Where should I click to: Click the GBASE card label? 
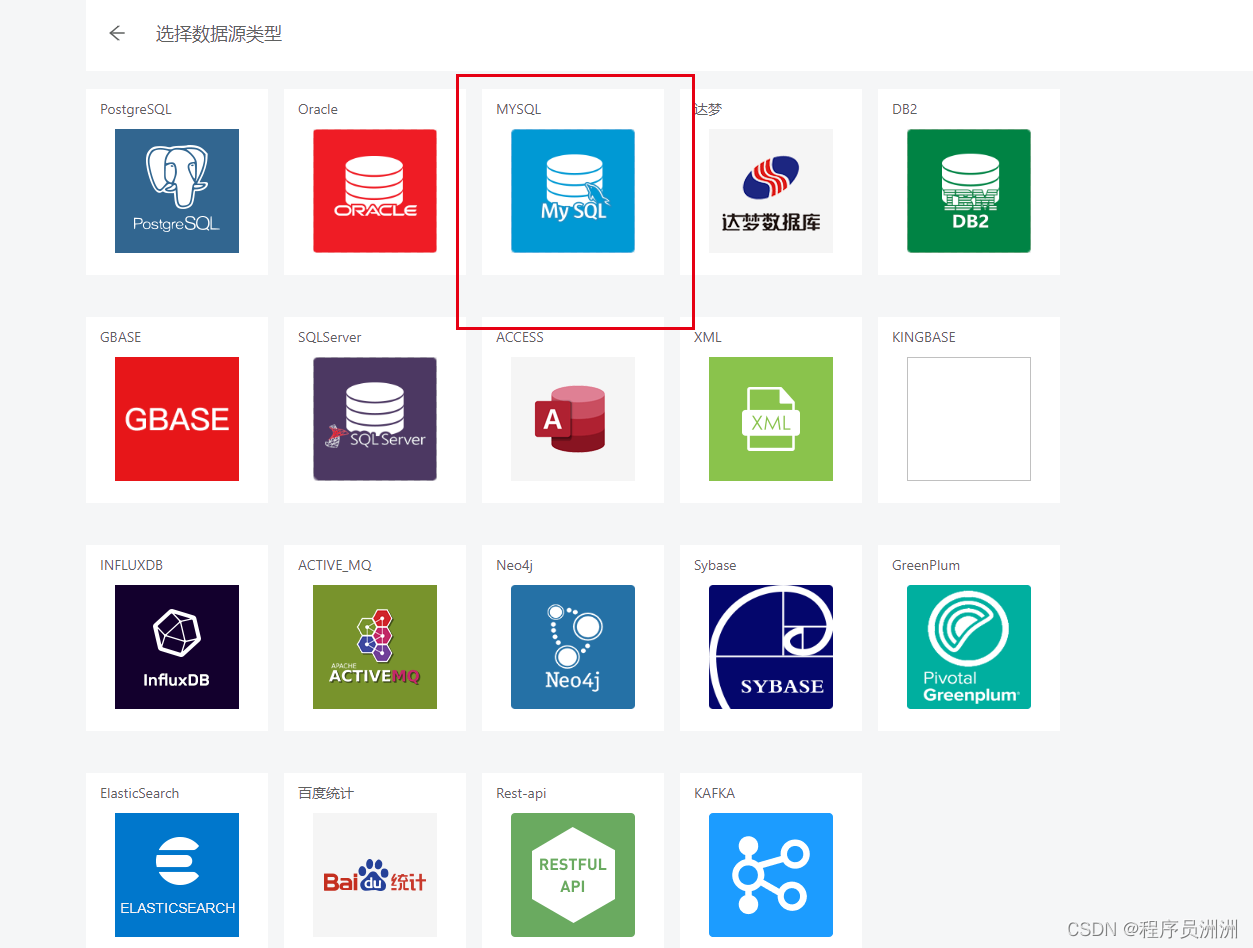(120, 337)
